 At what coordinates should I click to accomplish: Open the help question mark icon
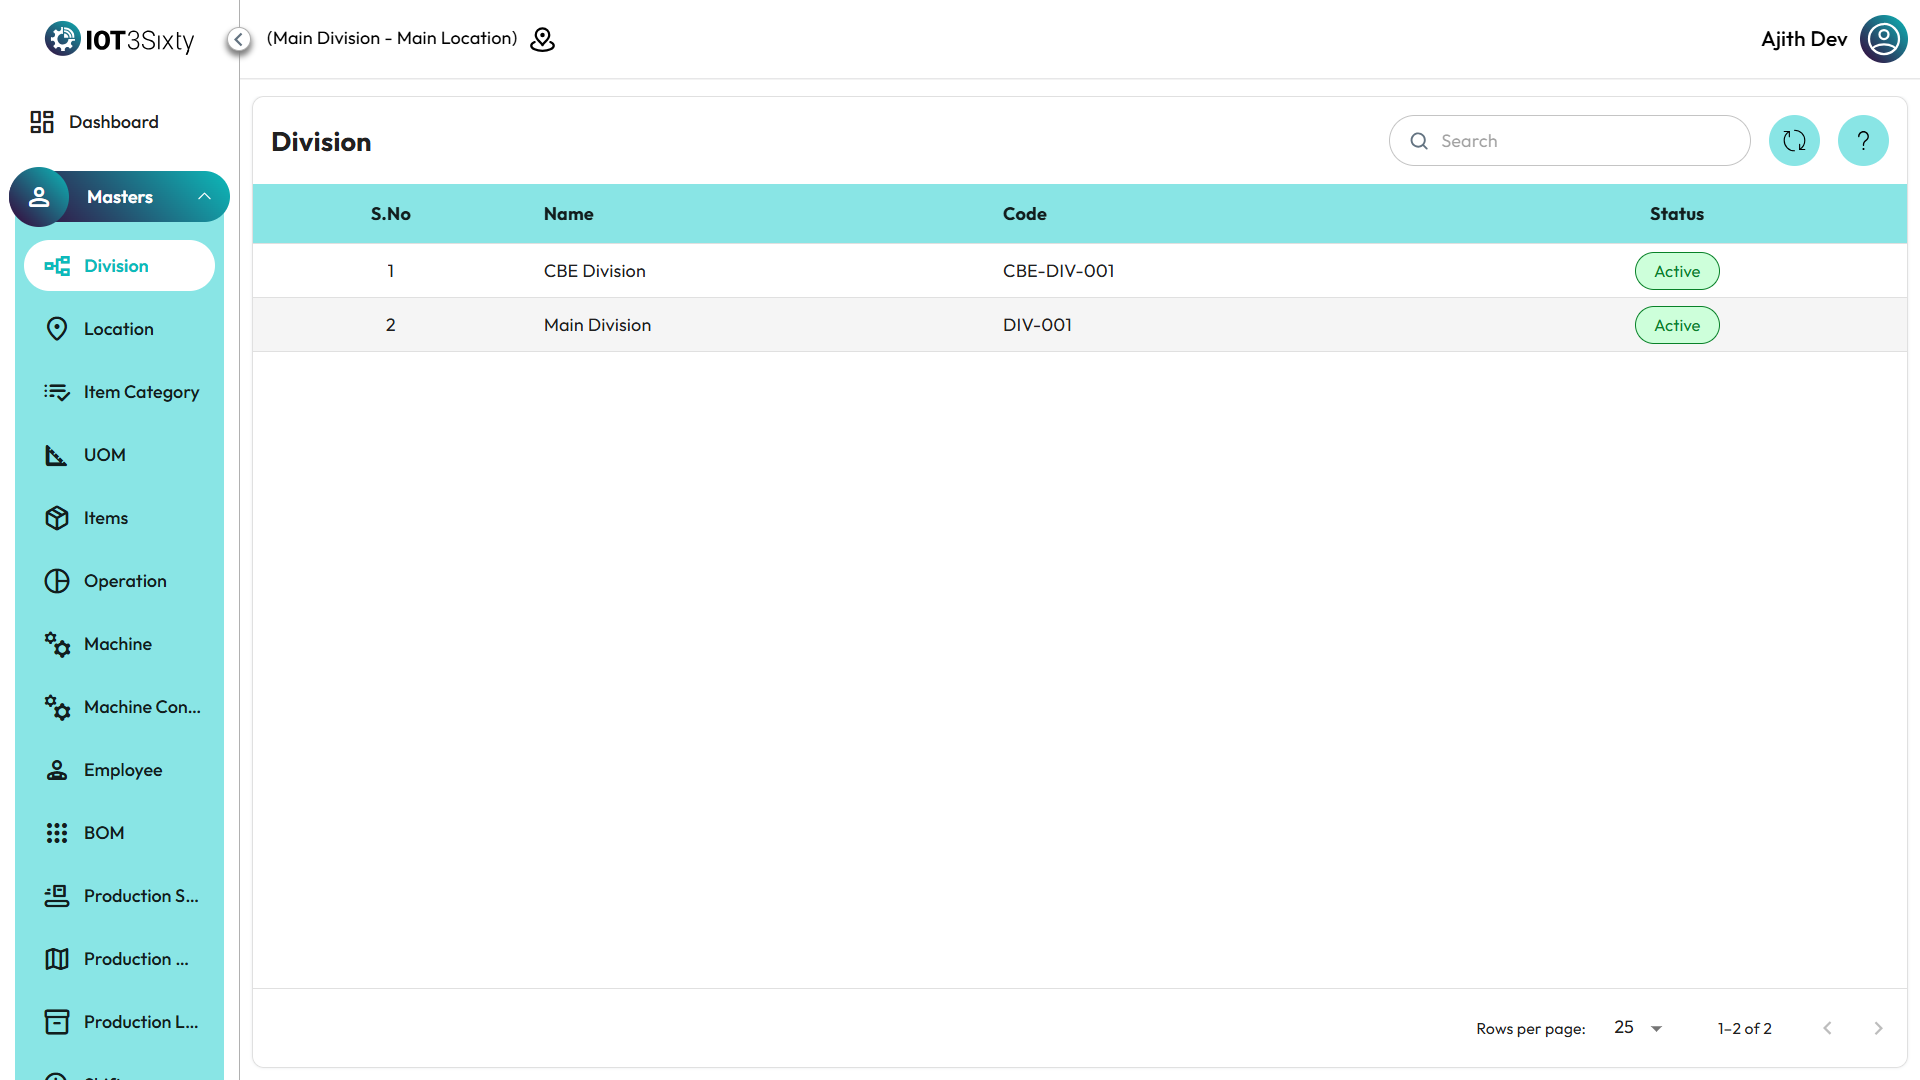click(x=1863, y=141)
